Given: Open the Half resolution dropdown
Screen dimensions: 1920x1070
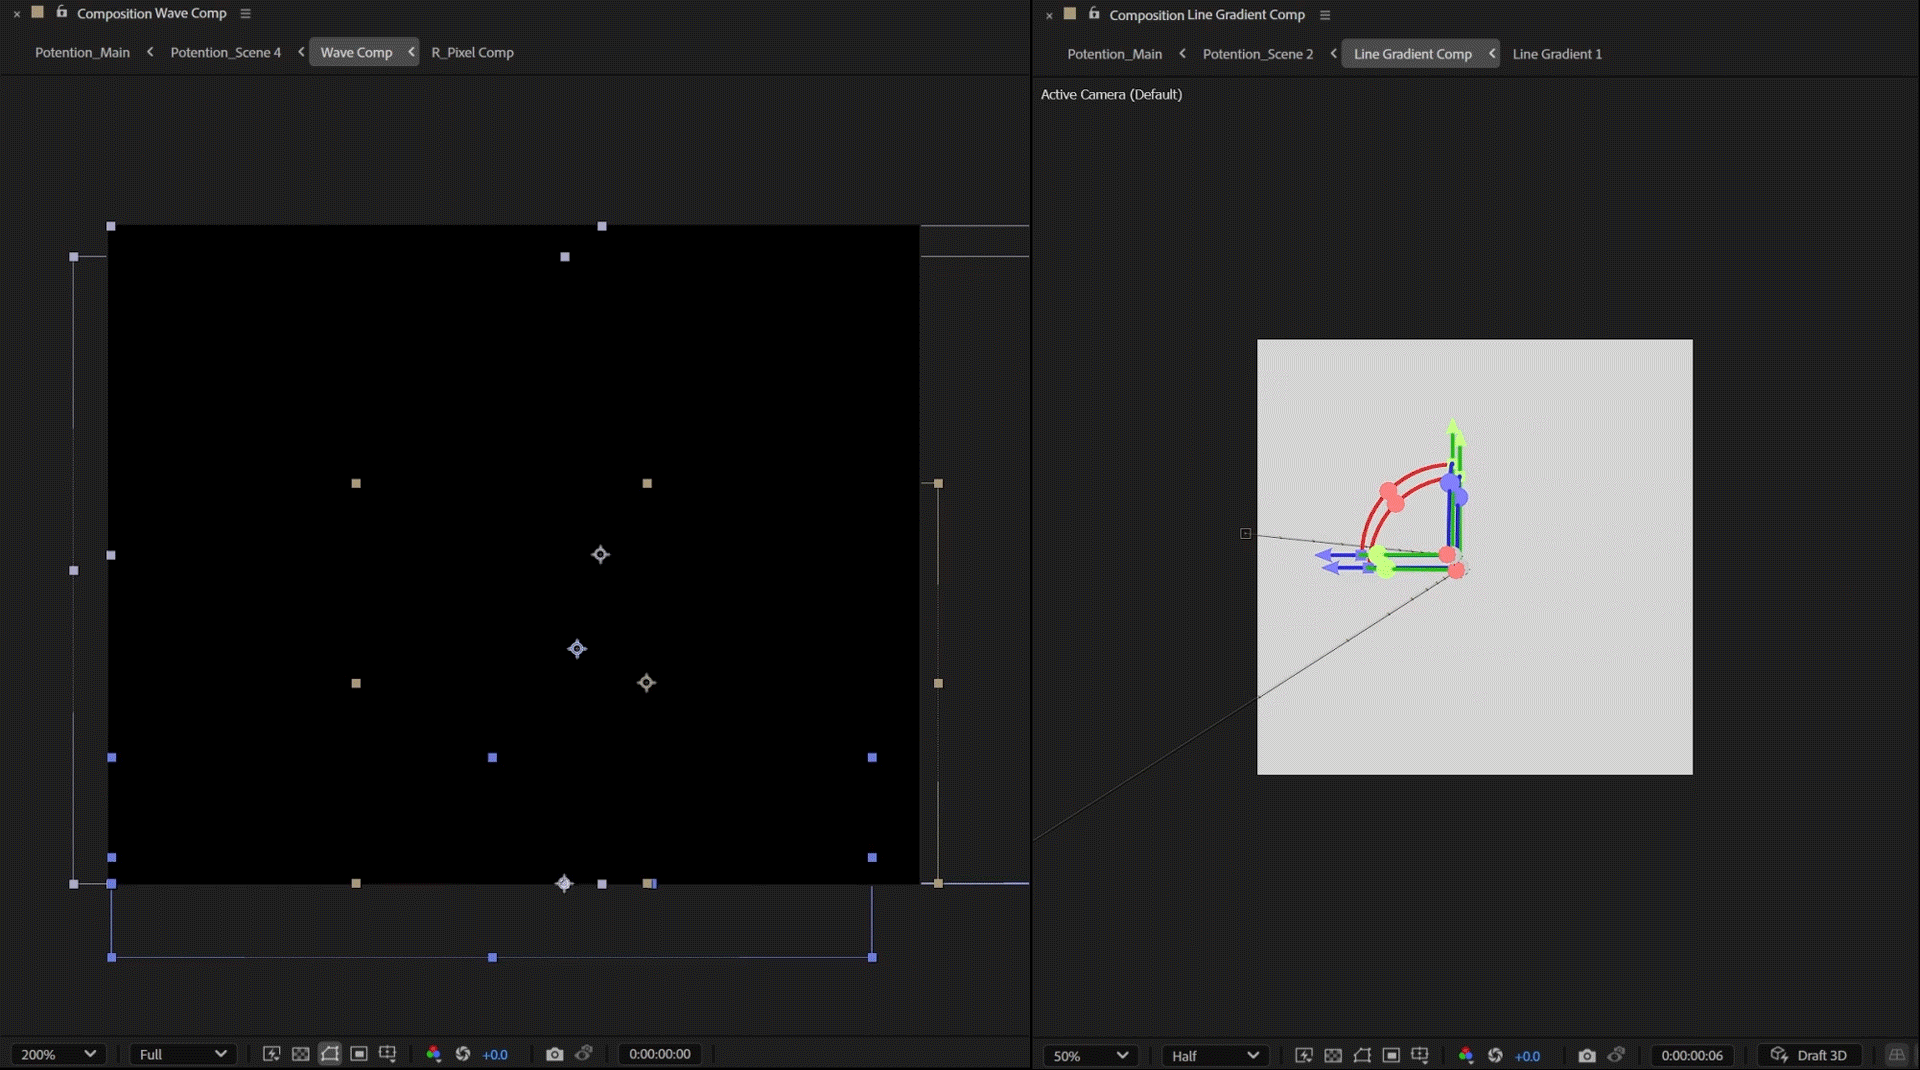Looking at the screenshot, I should pyautogui.click(x=1215, y=1056).
